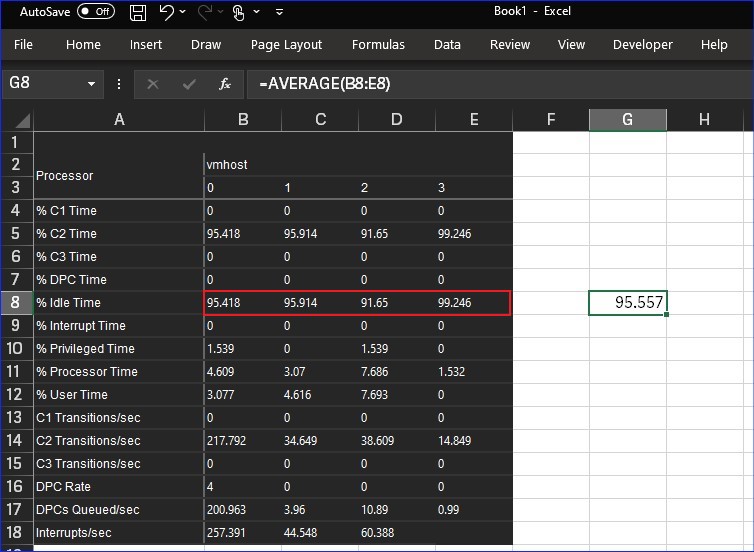Image resolution: width=754 pixels, height=552 pixels.
Task: Toggle the AutoSave switch
Action: click(96, 11)
